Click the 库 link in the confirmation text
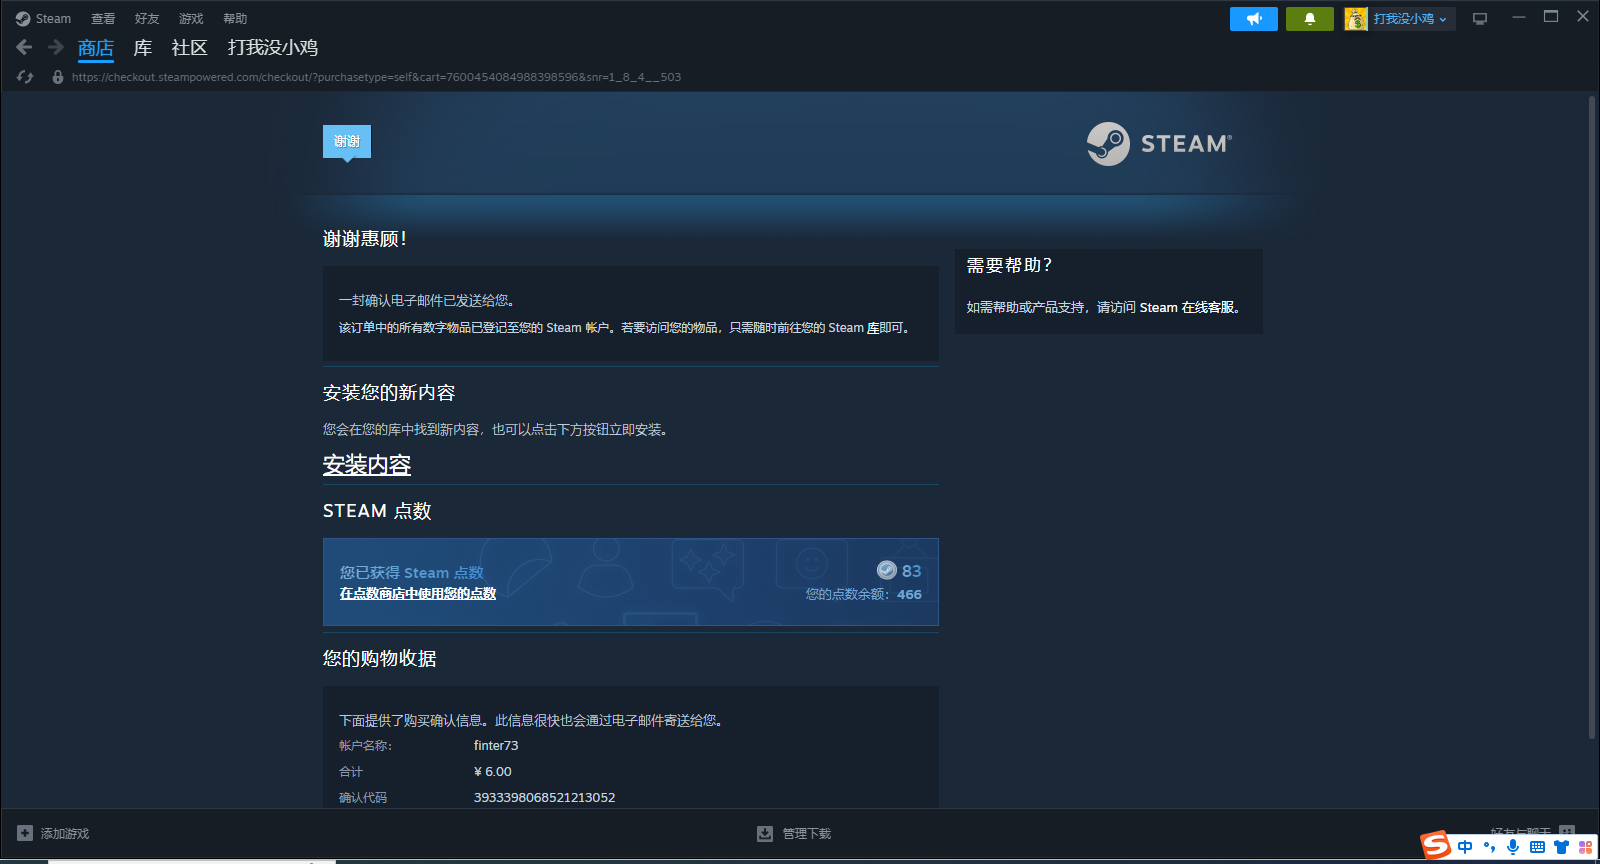1600x864 pixels. point(873,328)
